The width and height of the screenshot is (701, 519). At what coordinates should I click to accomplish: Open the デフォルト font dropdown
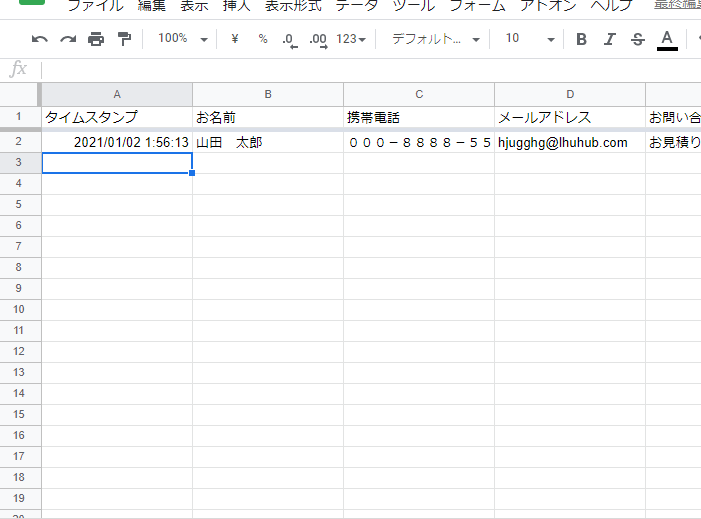pos(436,39)
